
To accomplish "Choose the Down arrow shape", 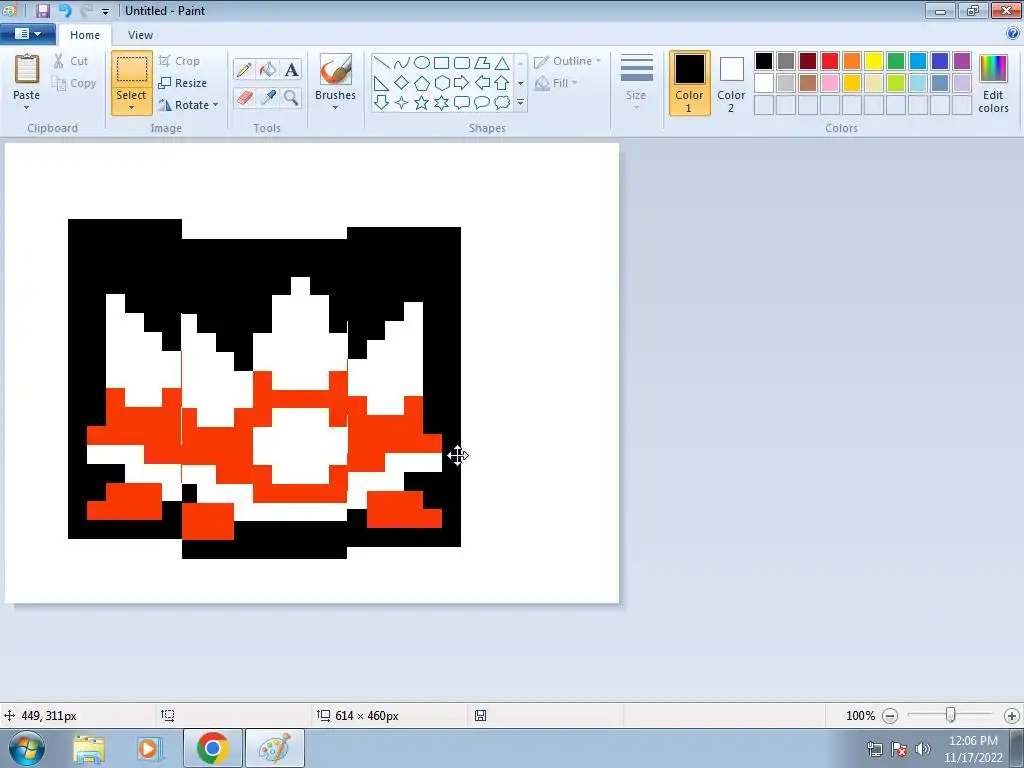I will (381, 103).
